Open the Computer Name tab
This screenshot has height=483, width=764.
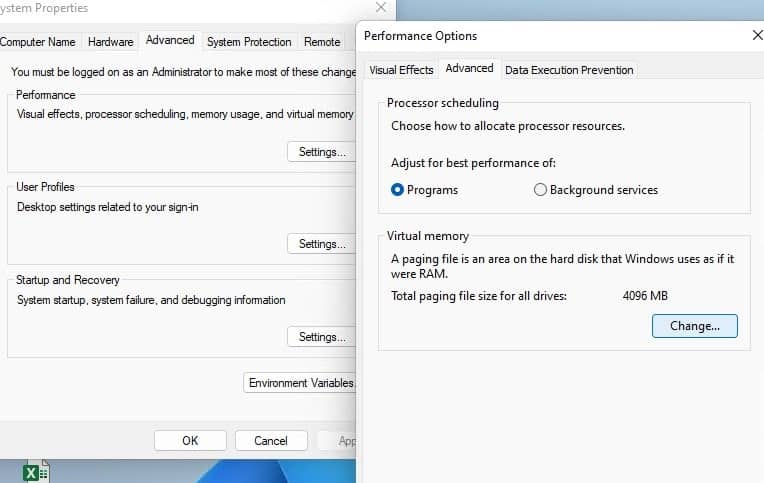[x=38, y=42]
